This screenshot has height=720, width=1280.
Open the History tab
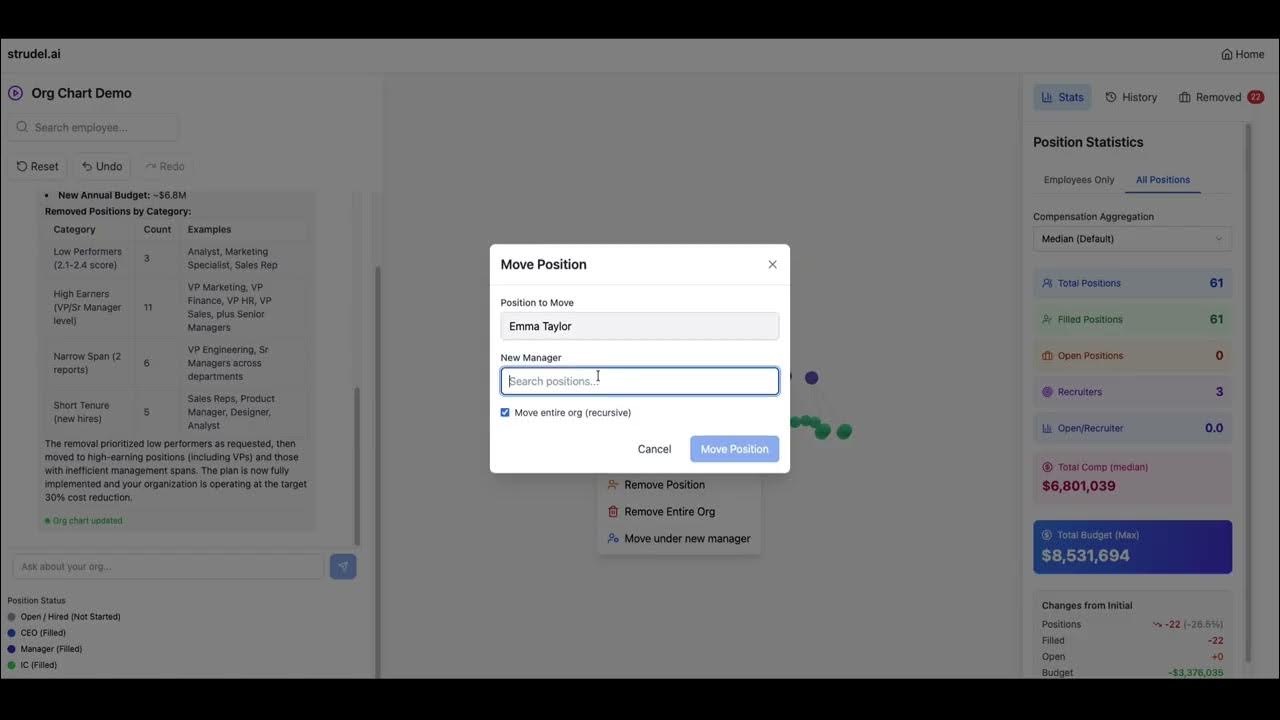[1131, 97]
